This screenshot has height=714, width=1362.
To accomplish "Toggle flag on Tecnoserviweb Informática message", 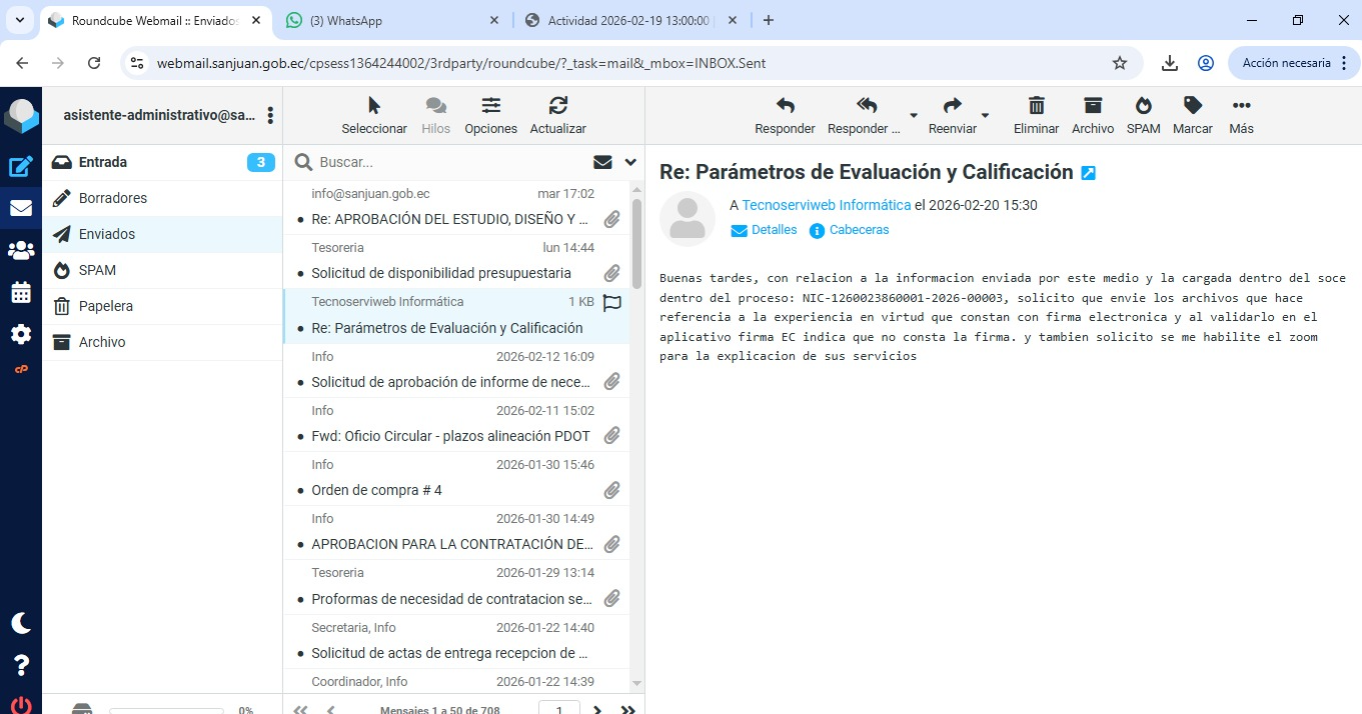I will pos(612,302).
